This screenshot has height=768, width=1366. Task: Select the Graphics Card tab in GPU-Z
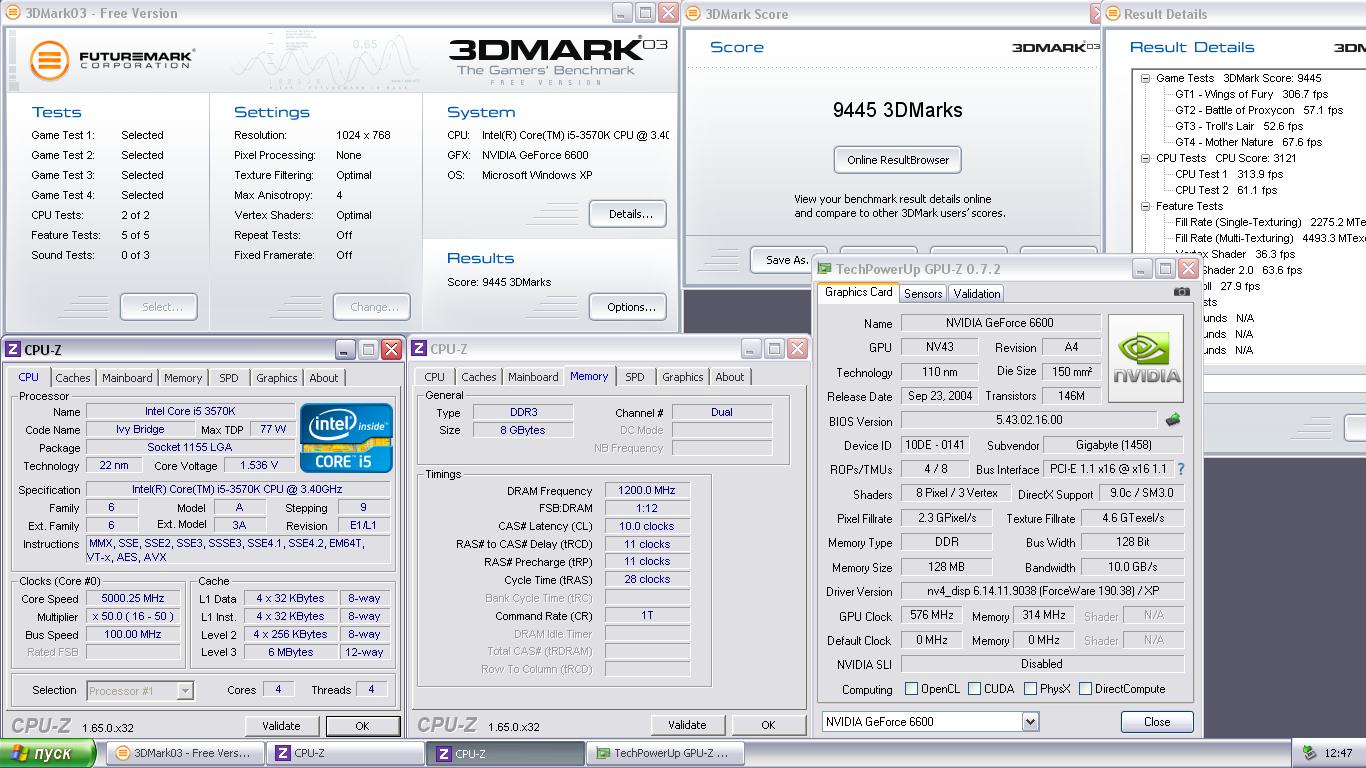[858, 292]
